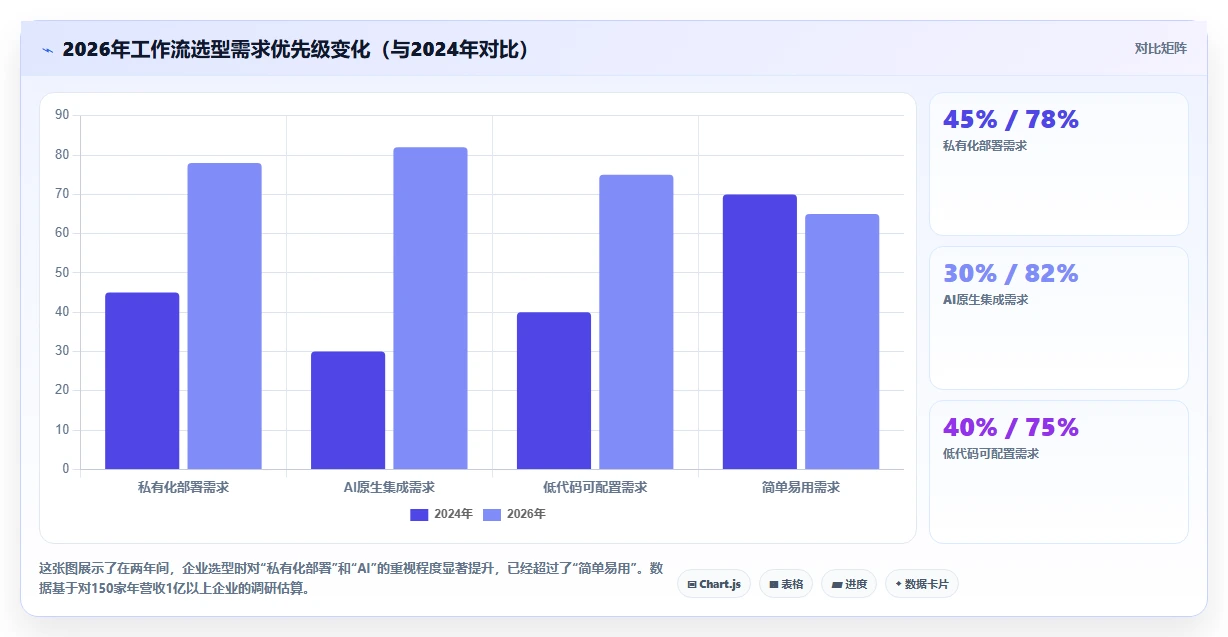The height and width of the screenshot is (637, 1228).
Task: Click the 低代码可配置需求 axis label
Action: pos(595,488)
